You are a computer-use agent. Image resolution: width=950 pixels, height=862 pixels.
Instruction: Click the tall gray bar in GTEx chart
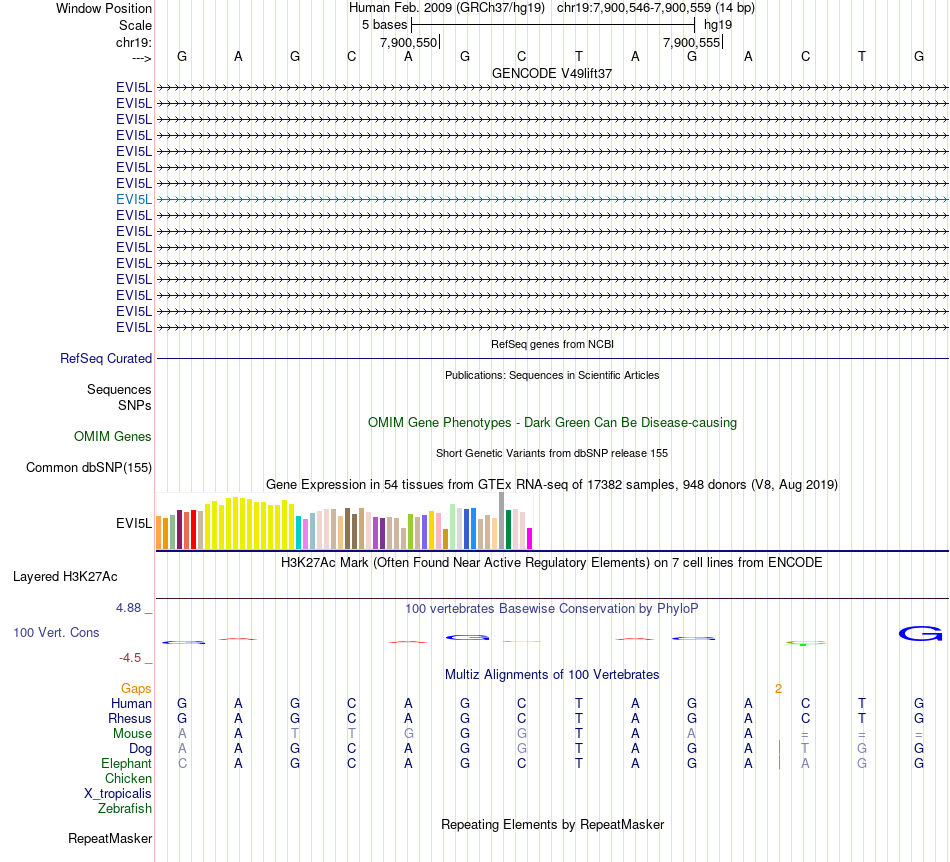(502, 521)
